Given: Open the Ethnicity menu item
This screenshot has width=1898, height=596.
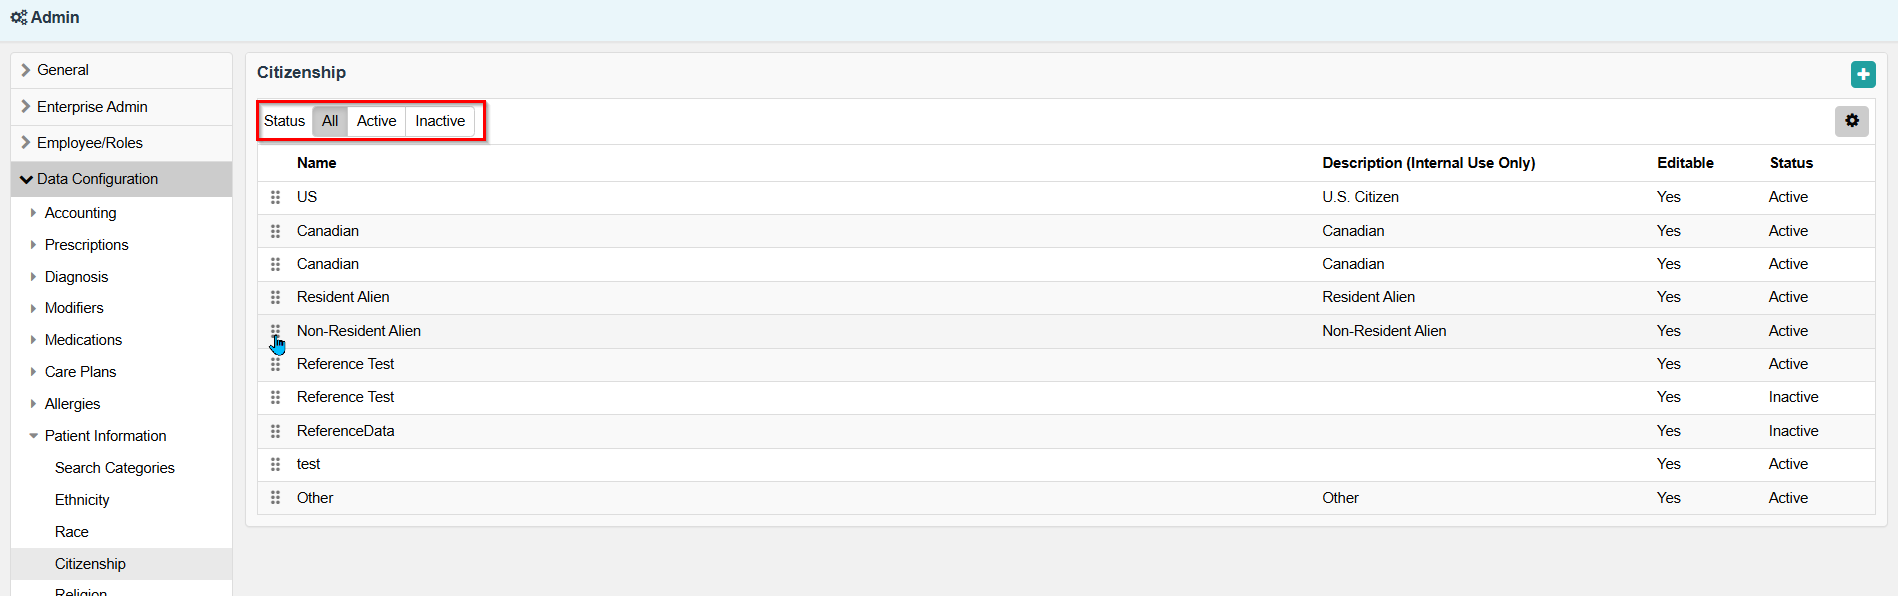Looking at the screenshot, I should coord(82,500).
